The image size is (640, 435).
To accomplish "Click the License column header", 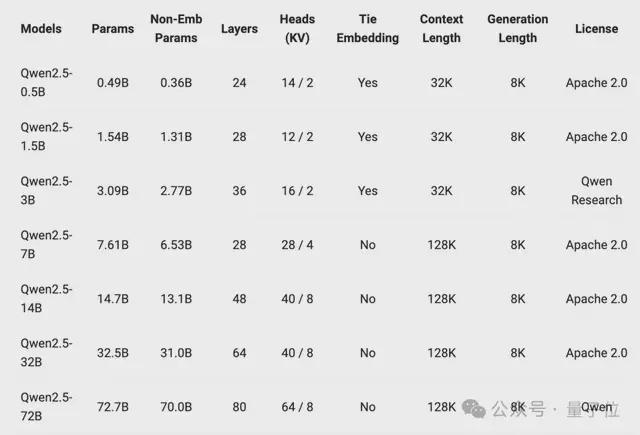I will (x=596, y=29).
